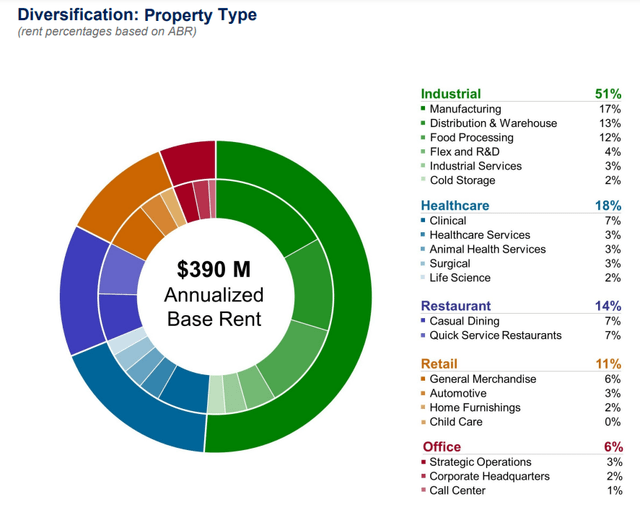
Task: Select the 'Flex and R&D' legend entry
Action: [x=464, y=152]
